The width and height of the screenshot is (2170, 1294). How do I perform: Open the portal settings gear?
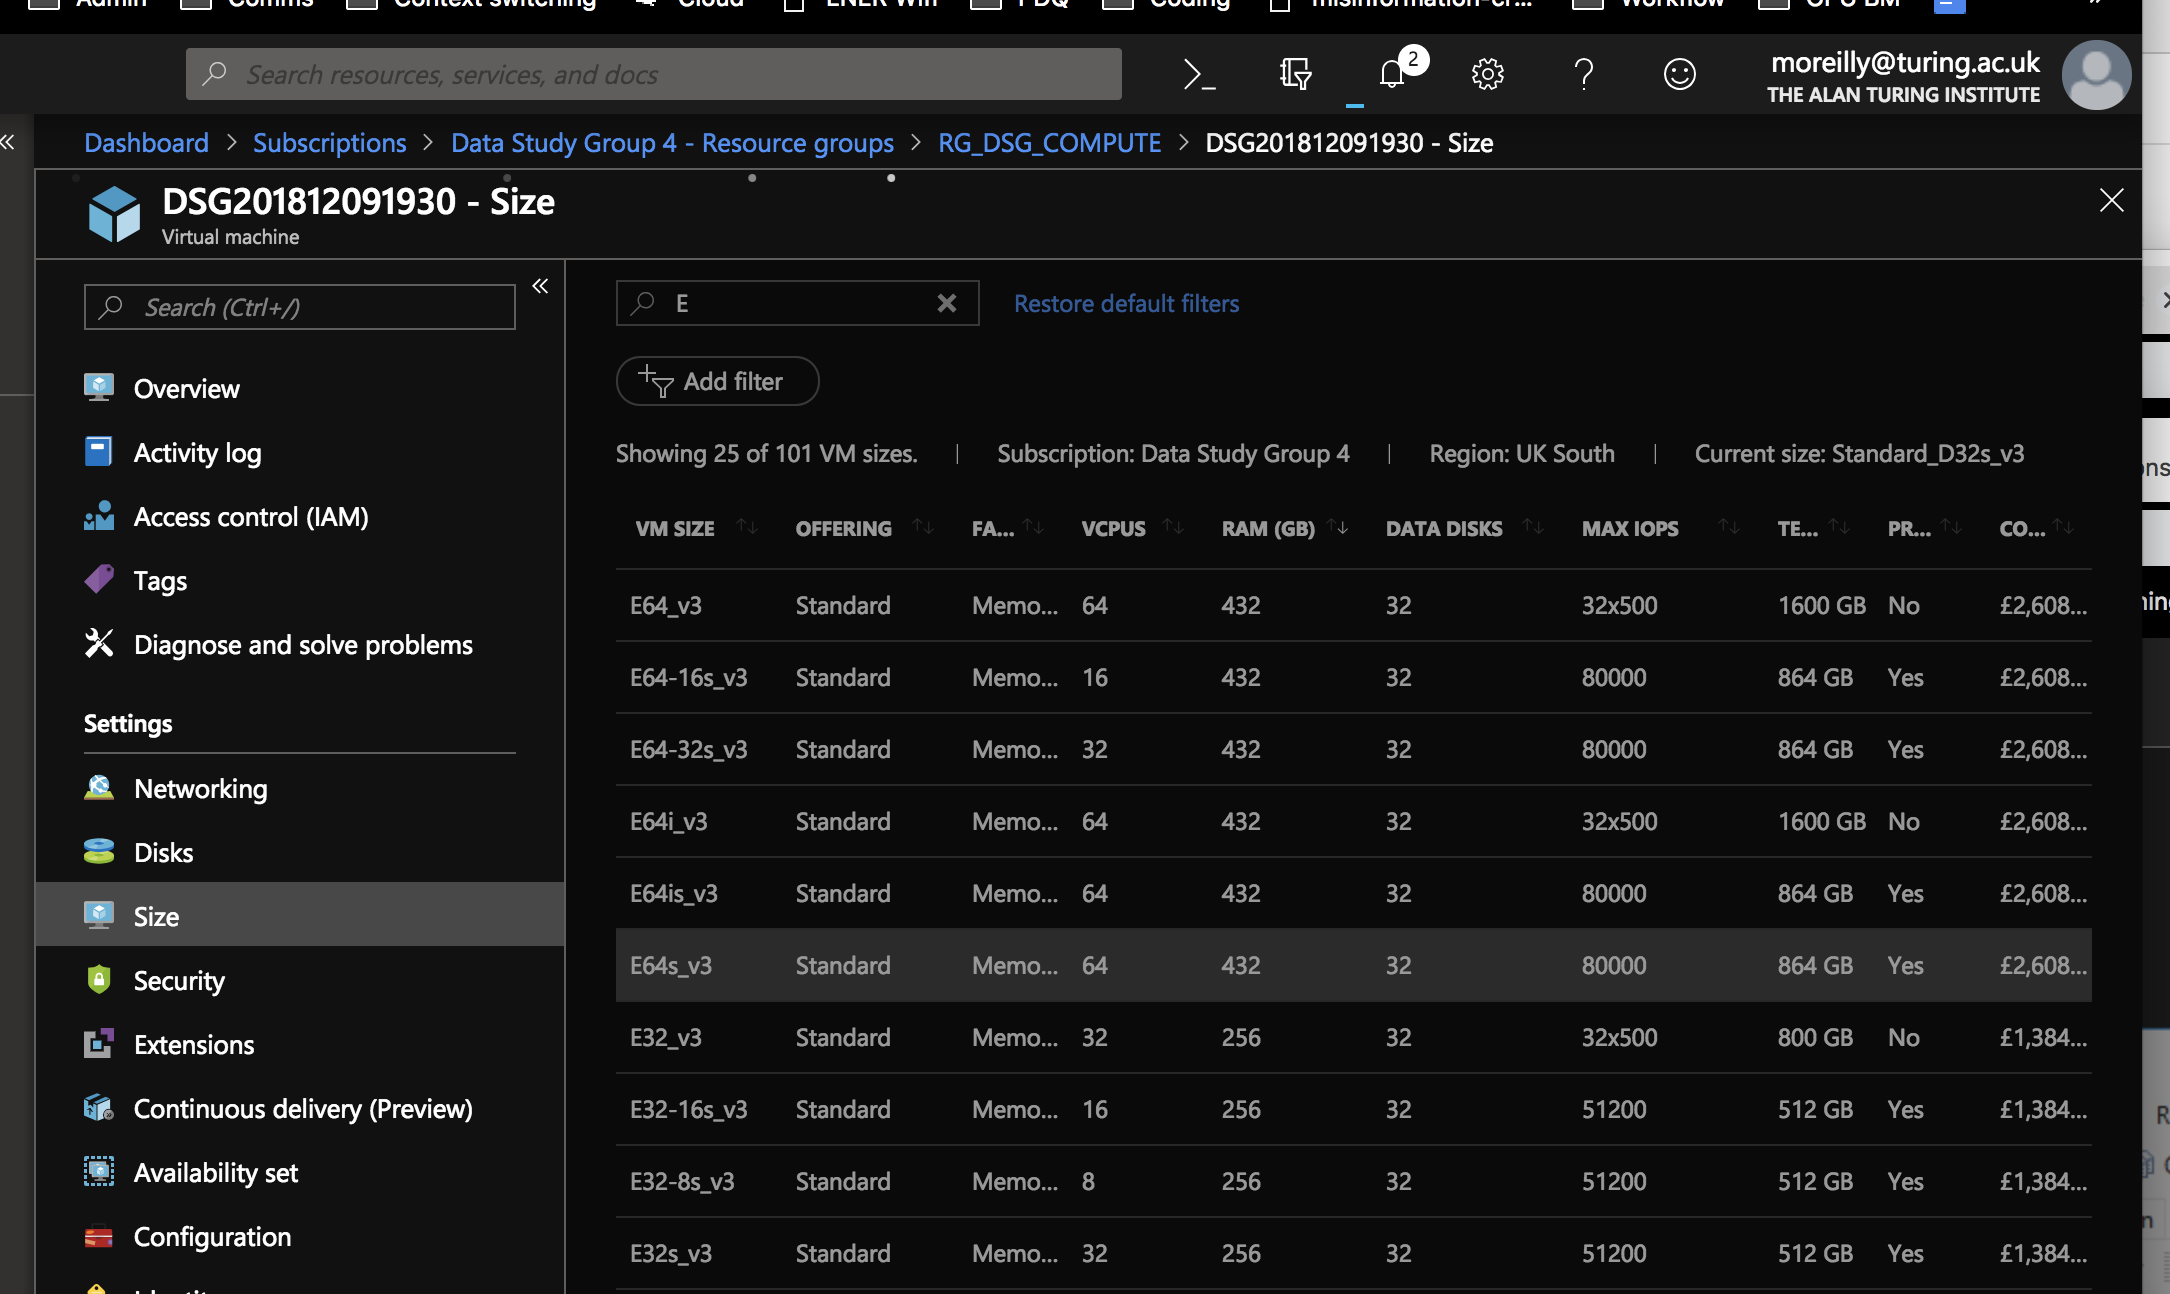tap(1487, 75)
